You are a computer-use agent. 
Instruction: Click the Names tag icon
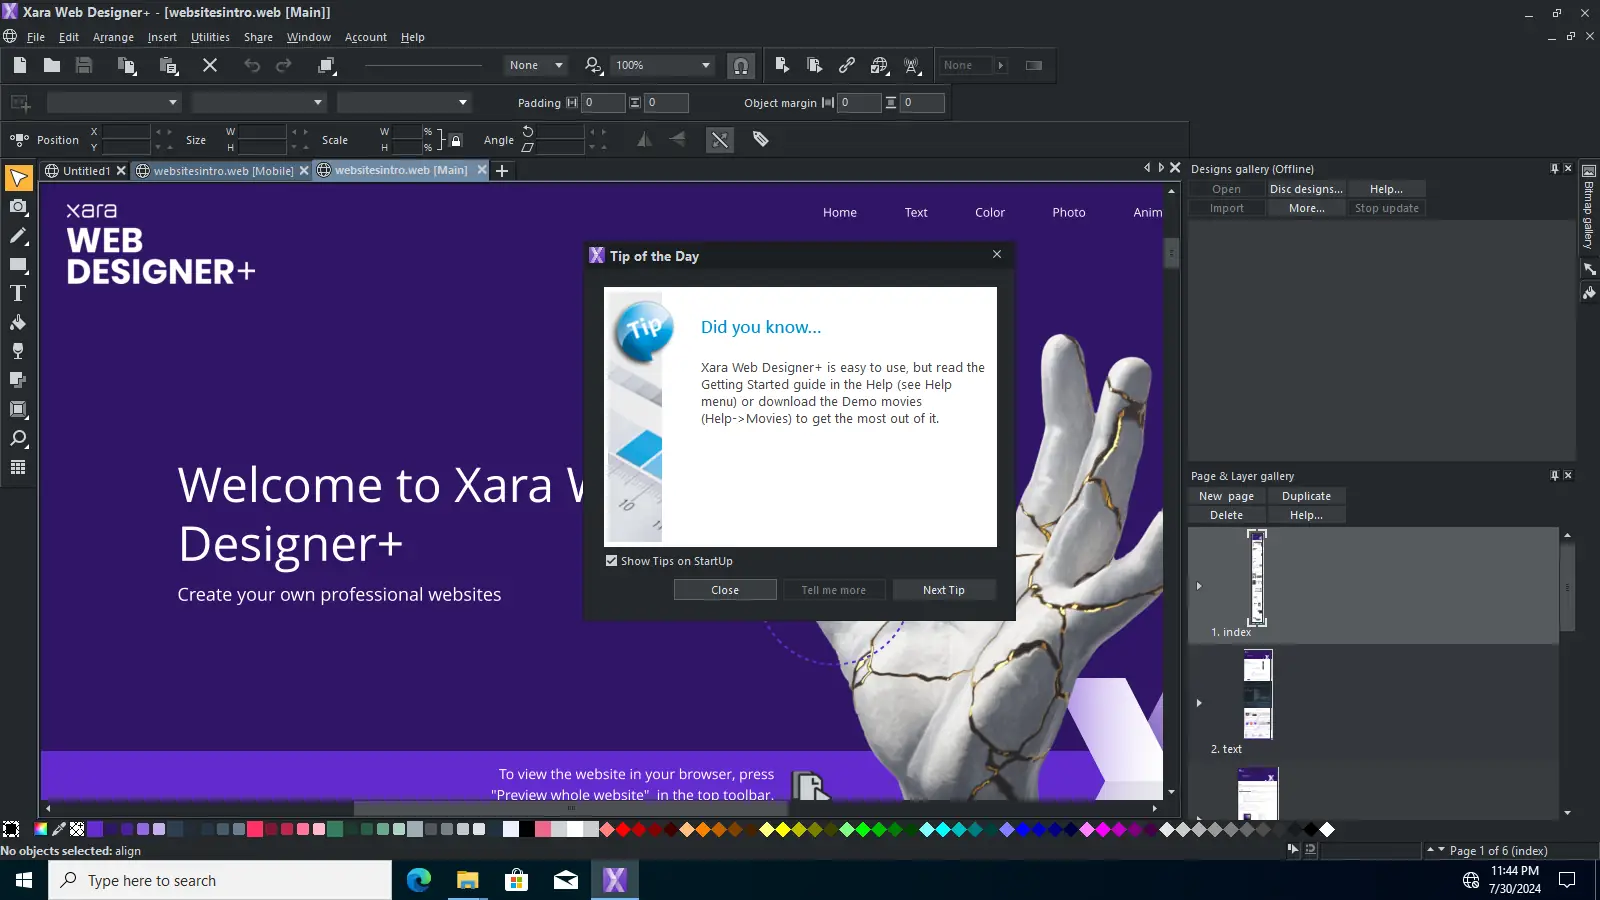(760, 139)
